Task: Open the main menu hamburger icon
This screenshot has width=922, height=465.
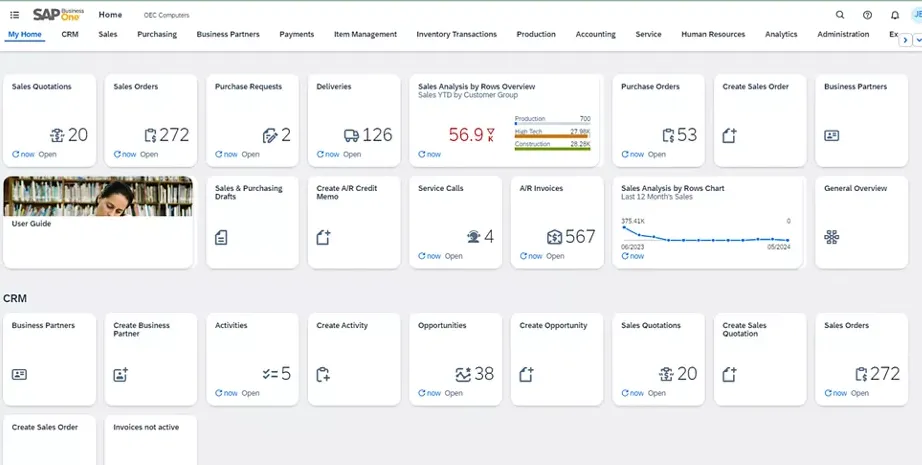Action: tap(14, 15)
